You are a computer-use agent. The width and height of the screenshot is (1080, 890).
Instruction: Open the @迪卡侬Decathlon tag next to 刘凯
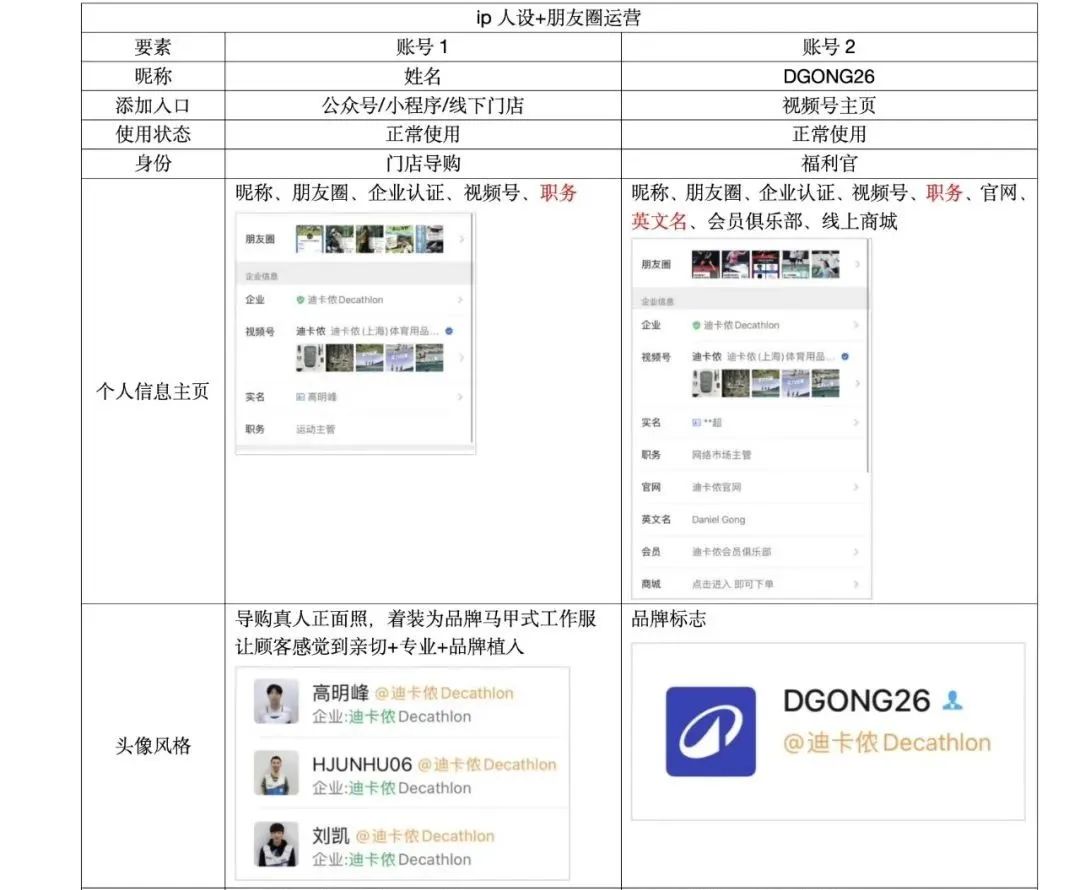click(x=425, y=836)
